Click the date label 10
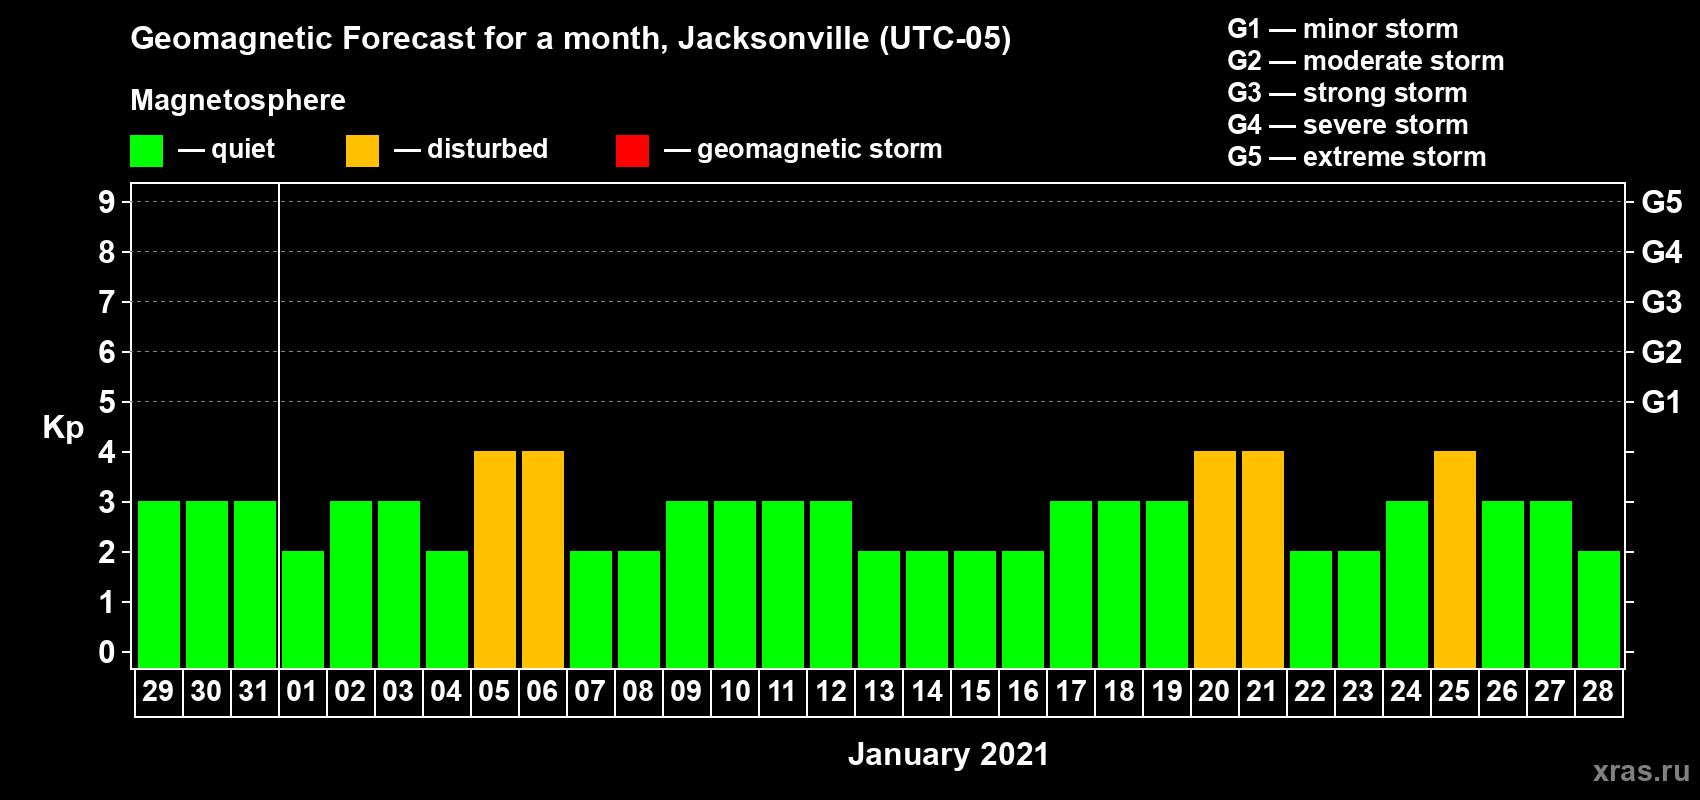Viewport: 1700px width, 800px height. click(735, 691)
